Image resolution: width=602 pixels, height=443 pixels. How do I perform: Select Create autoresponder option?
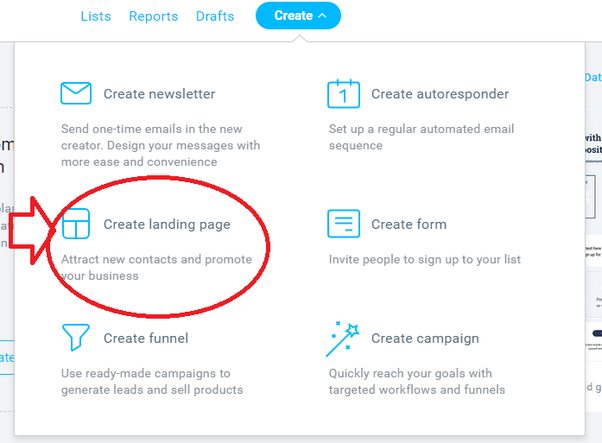point(440,94)
